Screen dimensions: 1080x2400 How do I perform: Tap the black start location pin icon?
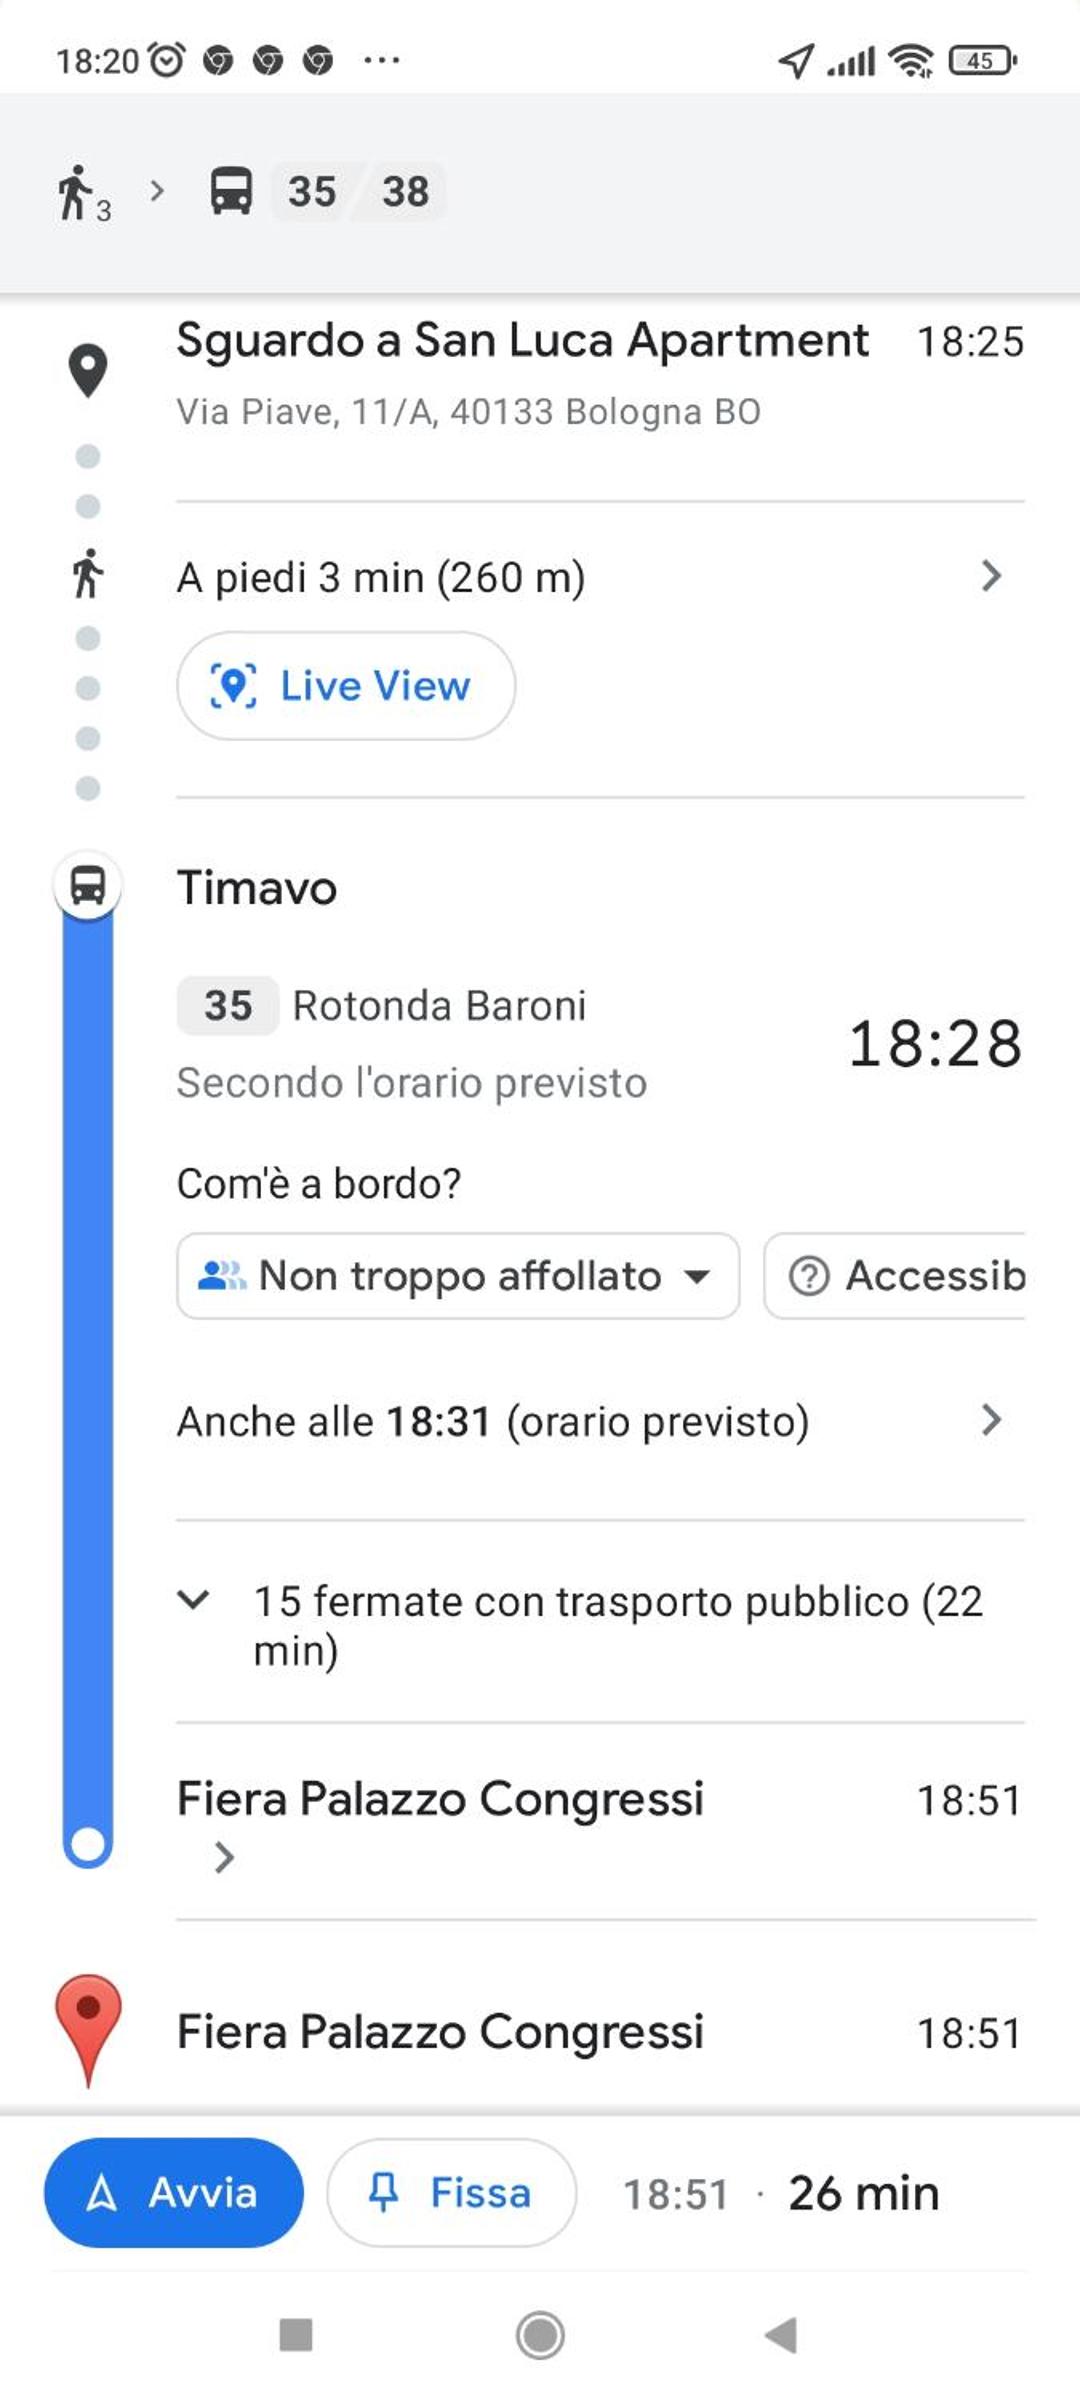pos(88,370)
